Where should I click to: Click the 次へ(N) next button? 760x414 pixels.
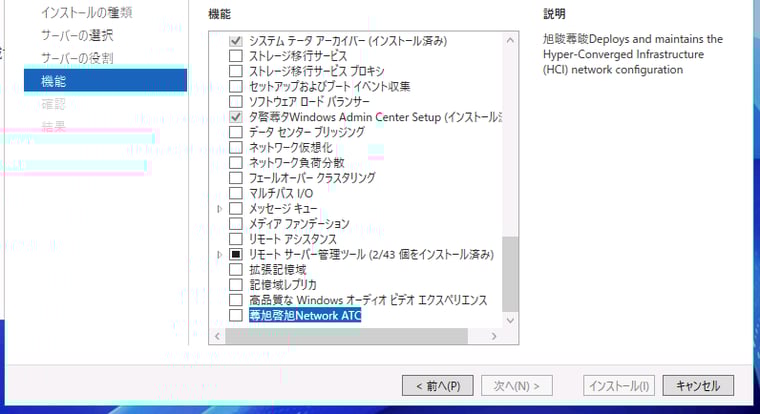[x=517, y=386]
